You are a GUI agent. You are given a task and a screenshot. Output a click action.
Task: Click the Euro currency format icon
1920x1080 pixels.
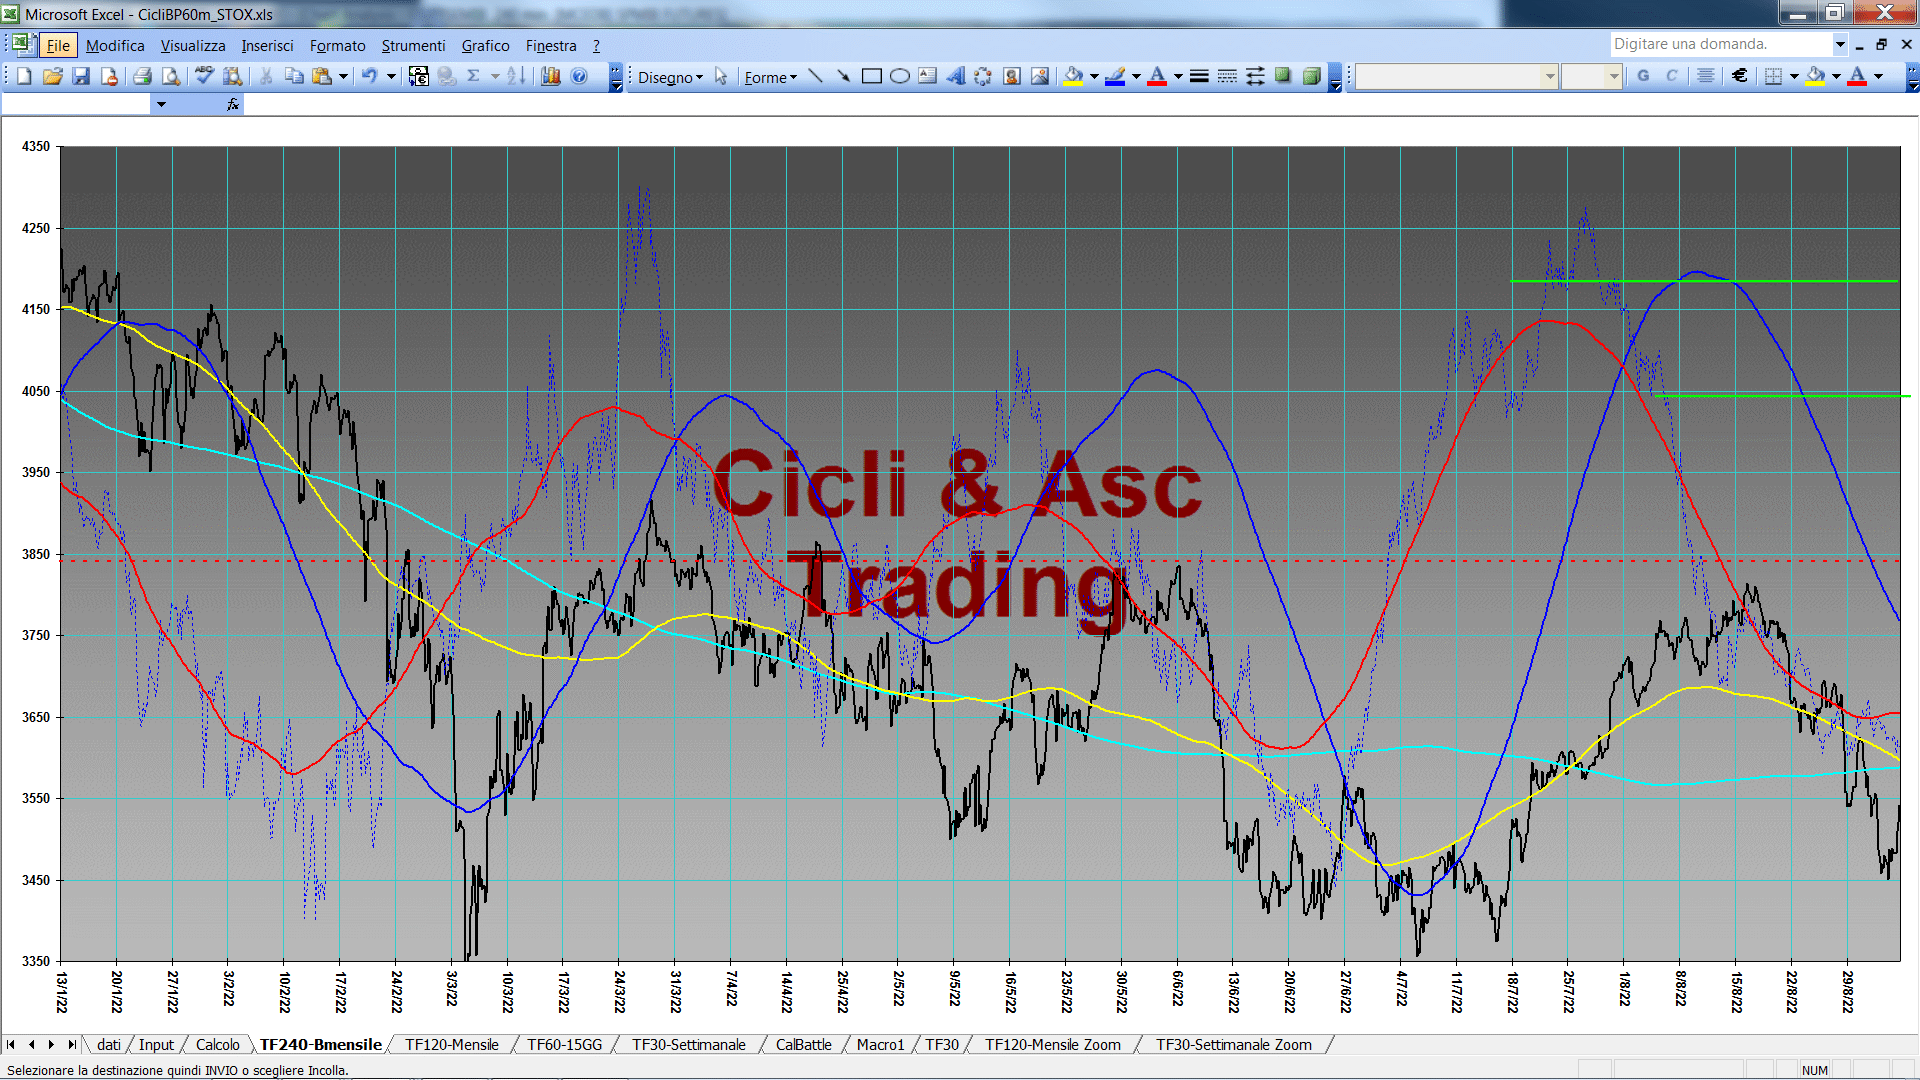click(1740, 76)
